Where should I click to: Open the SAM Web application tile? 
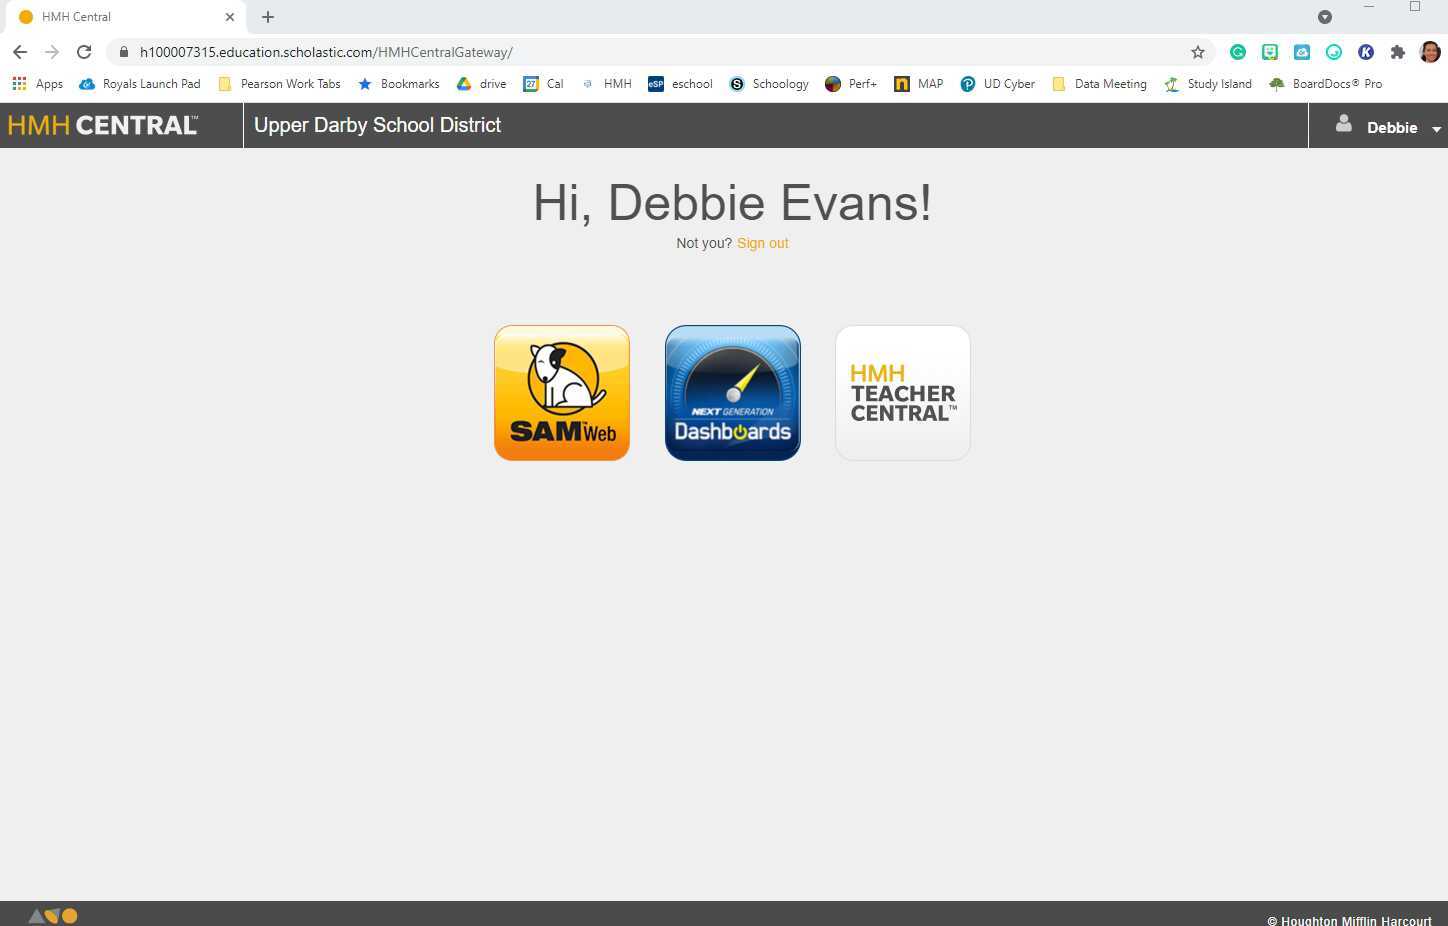point(562,393)
